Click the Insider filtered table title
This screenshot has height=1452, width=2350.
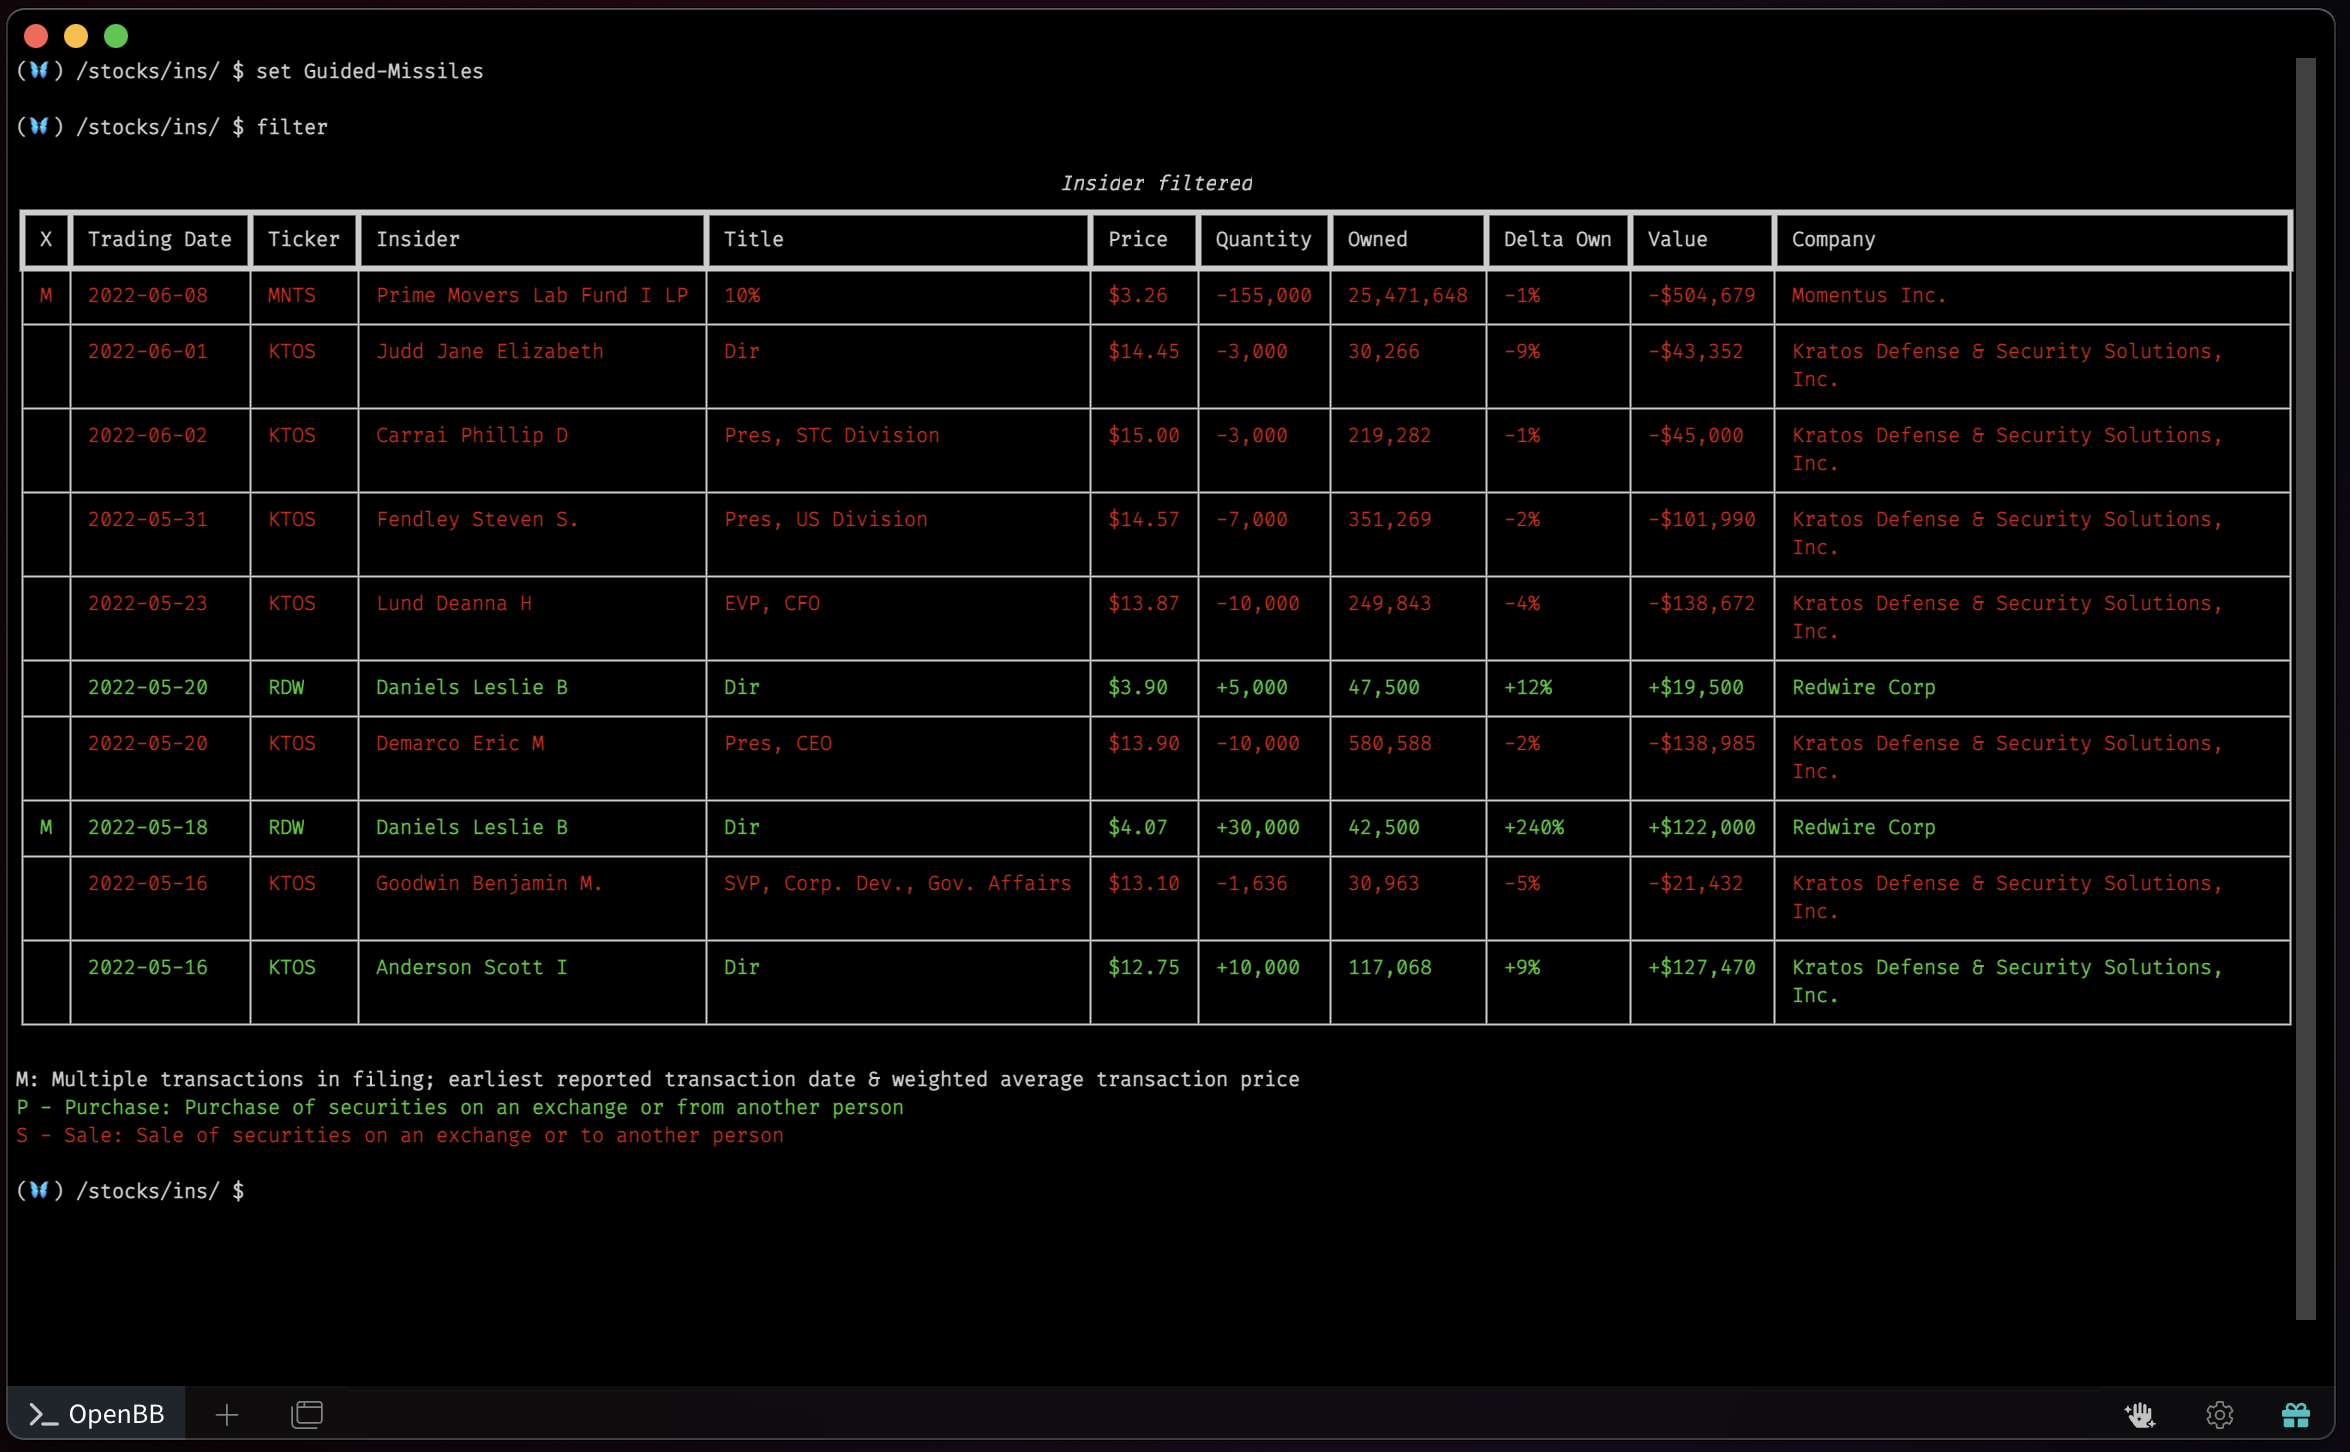coord(1156,183)
